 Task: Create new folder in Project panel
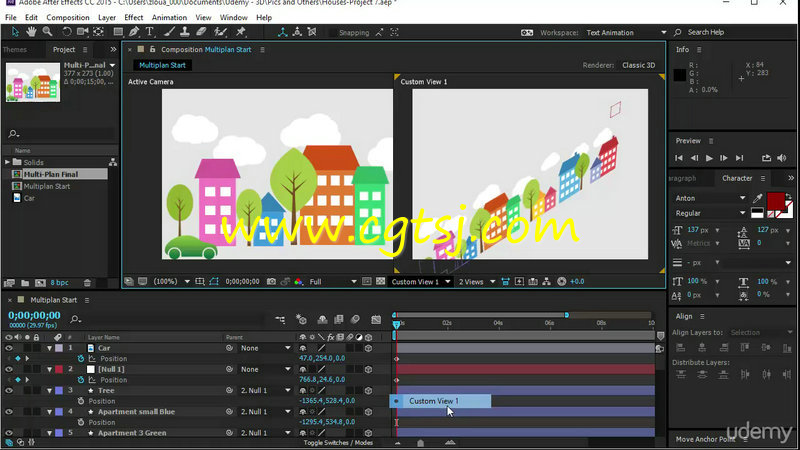25,283
